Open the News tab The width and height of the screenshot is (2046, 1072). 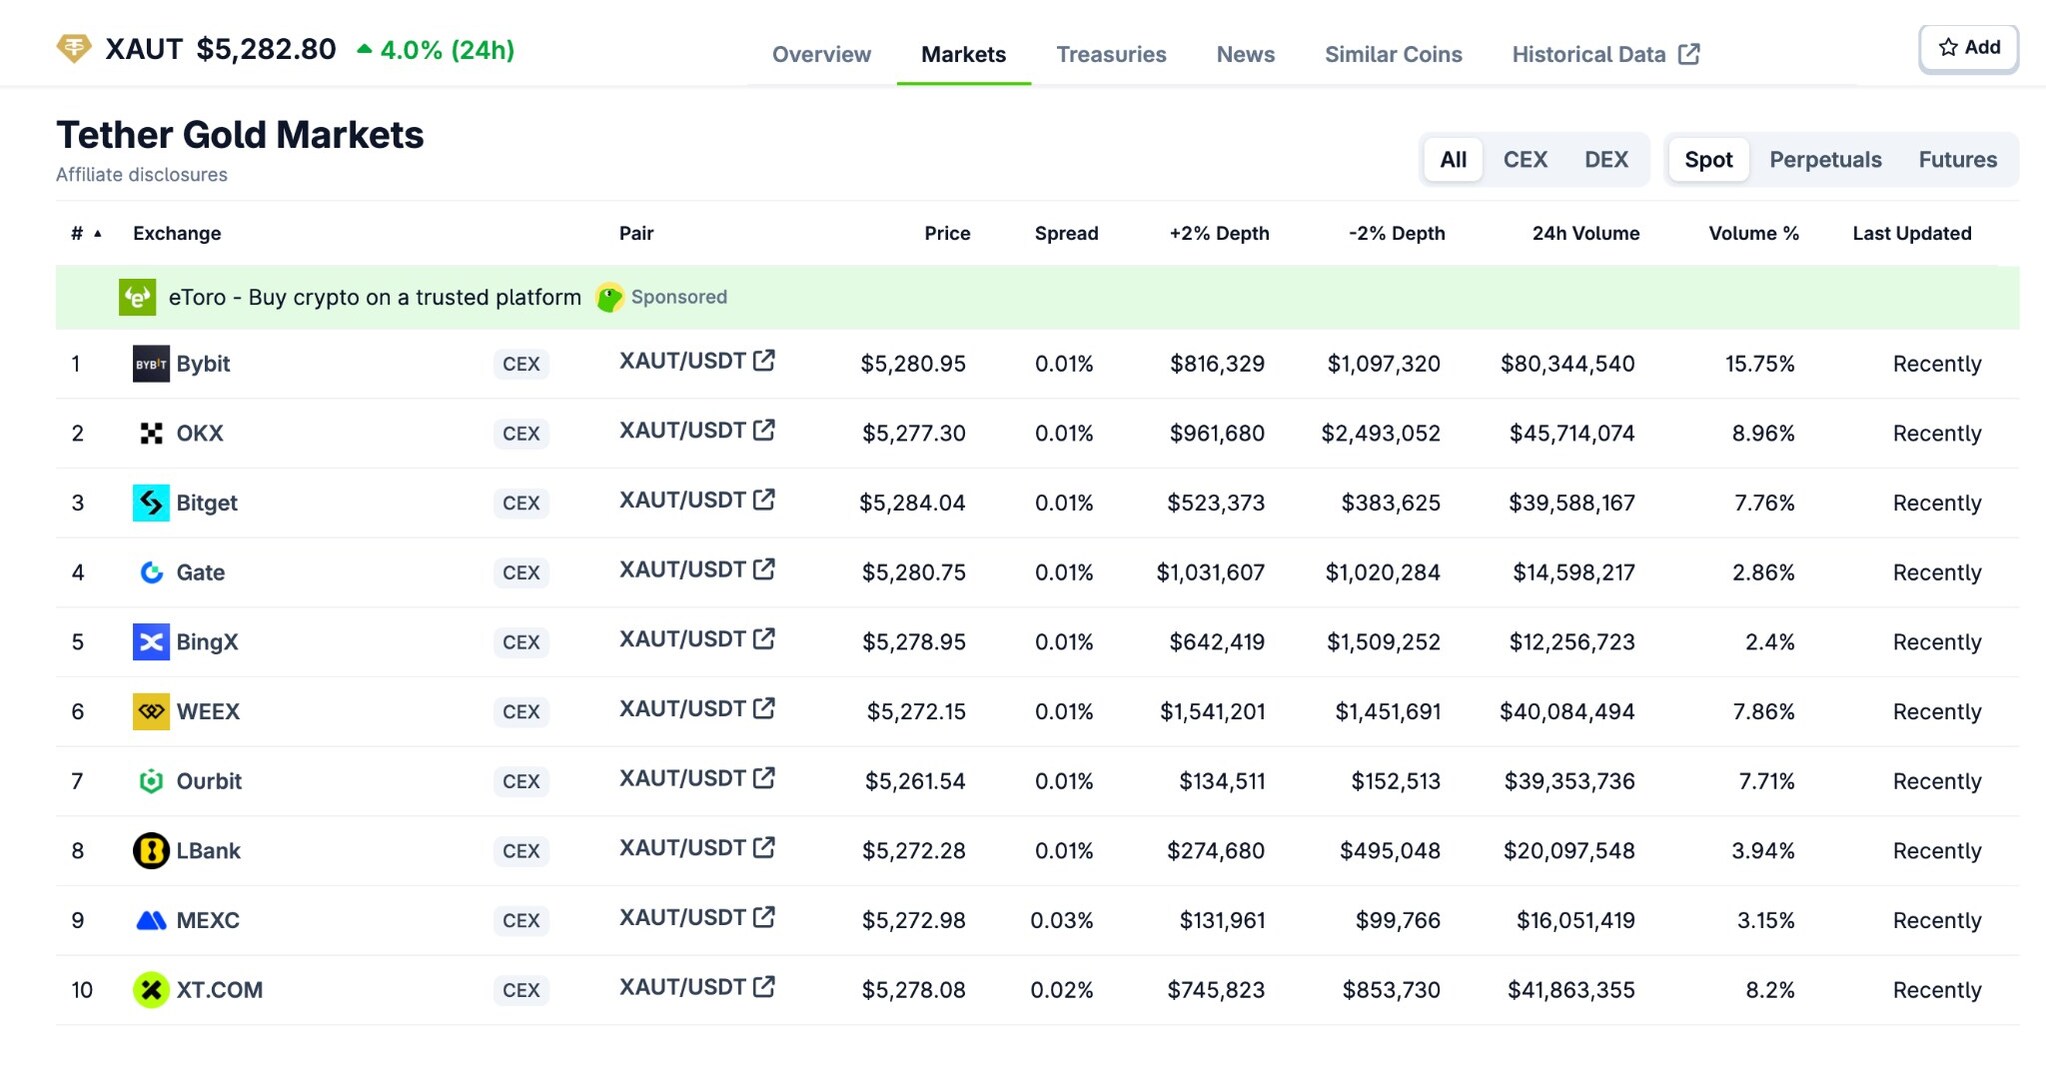pyautogui.click(x=1244, y=54)
